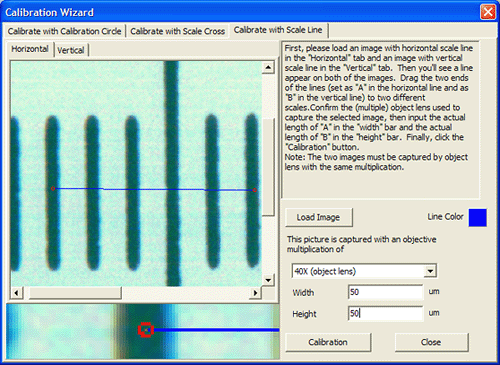Click the image scroll up arrow
Image resolution: width=500 pixels, height=365 pixels.
(268, 68)
